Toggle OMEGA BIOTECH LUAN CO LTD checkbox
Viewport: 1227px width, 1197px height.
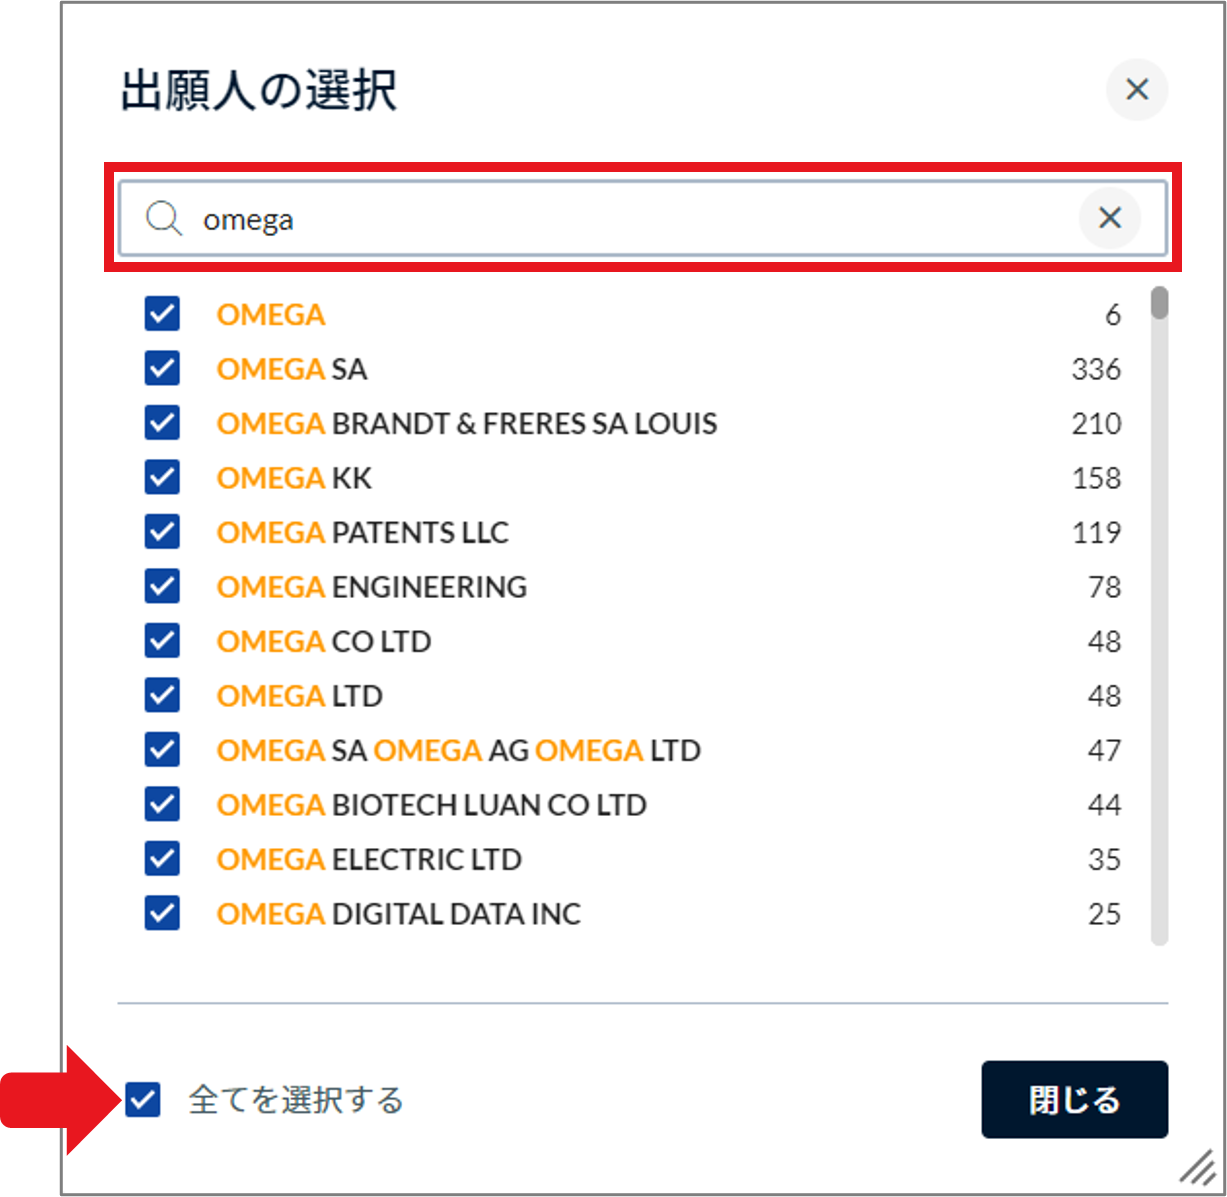(x=162, y=804)
